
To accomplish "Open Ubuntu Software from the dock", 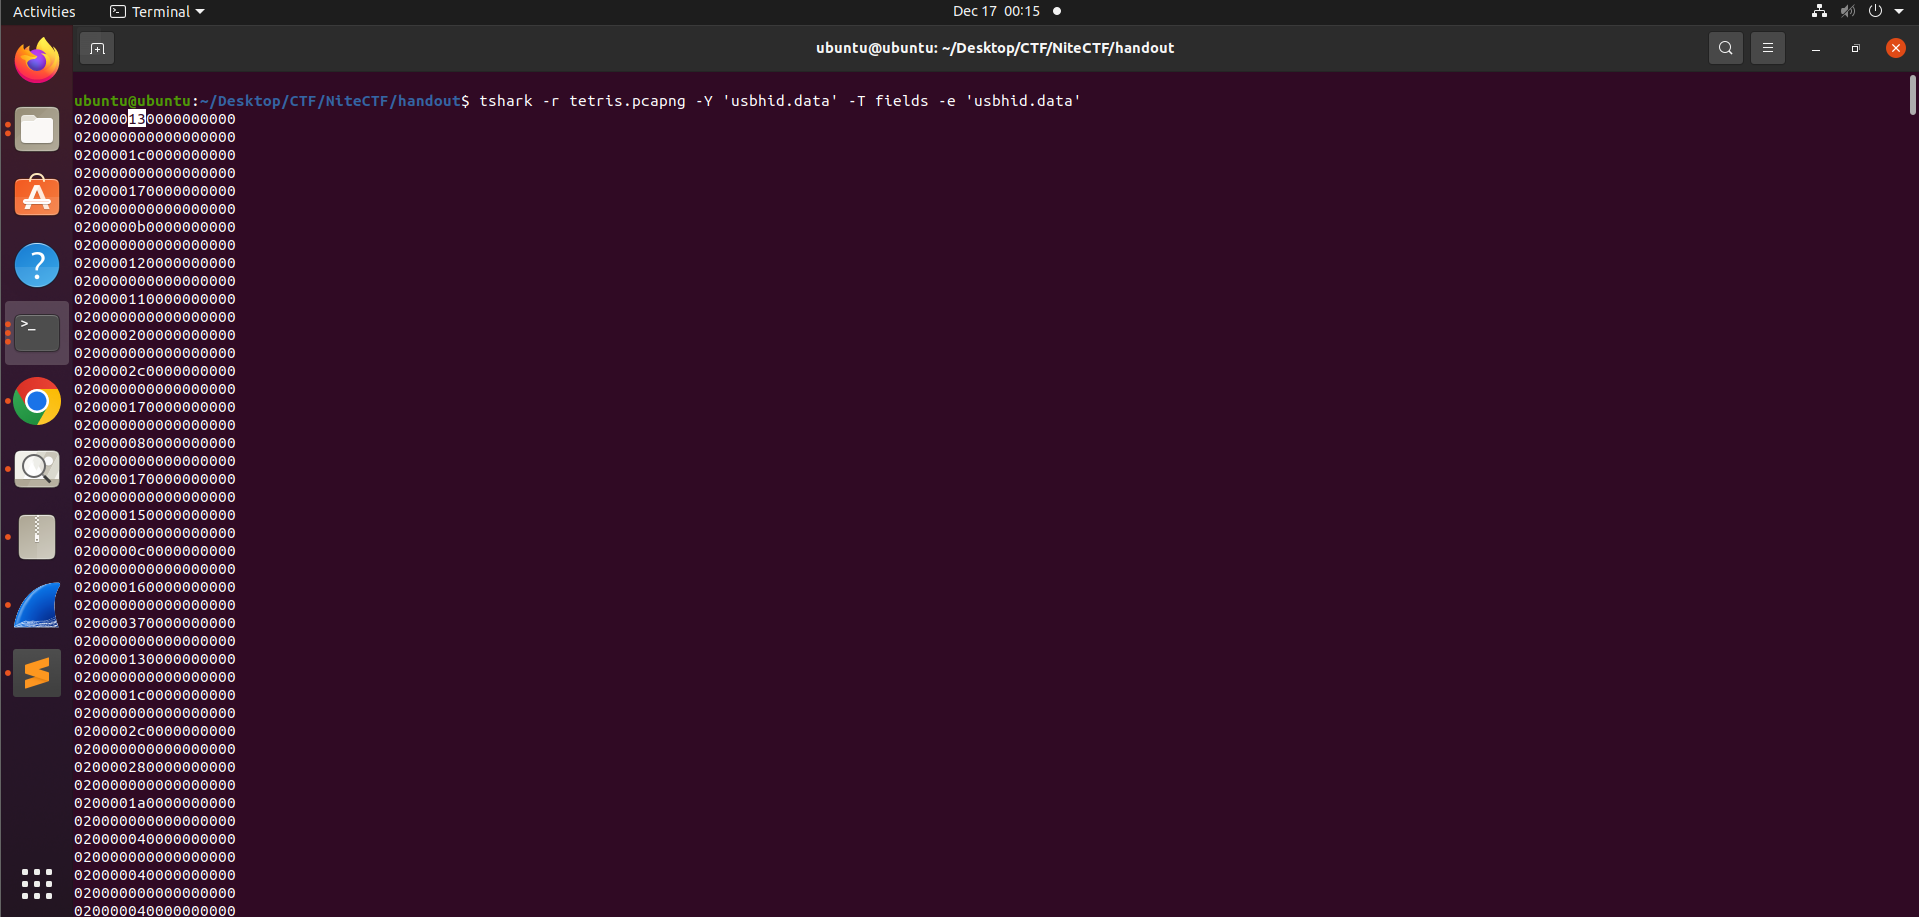I will 37,197.
